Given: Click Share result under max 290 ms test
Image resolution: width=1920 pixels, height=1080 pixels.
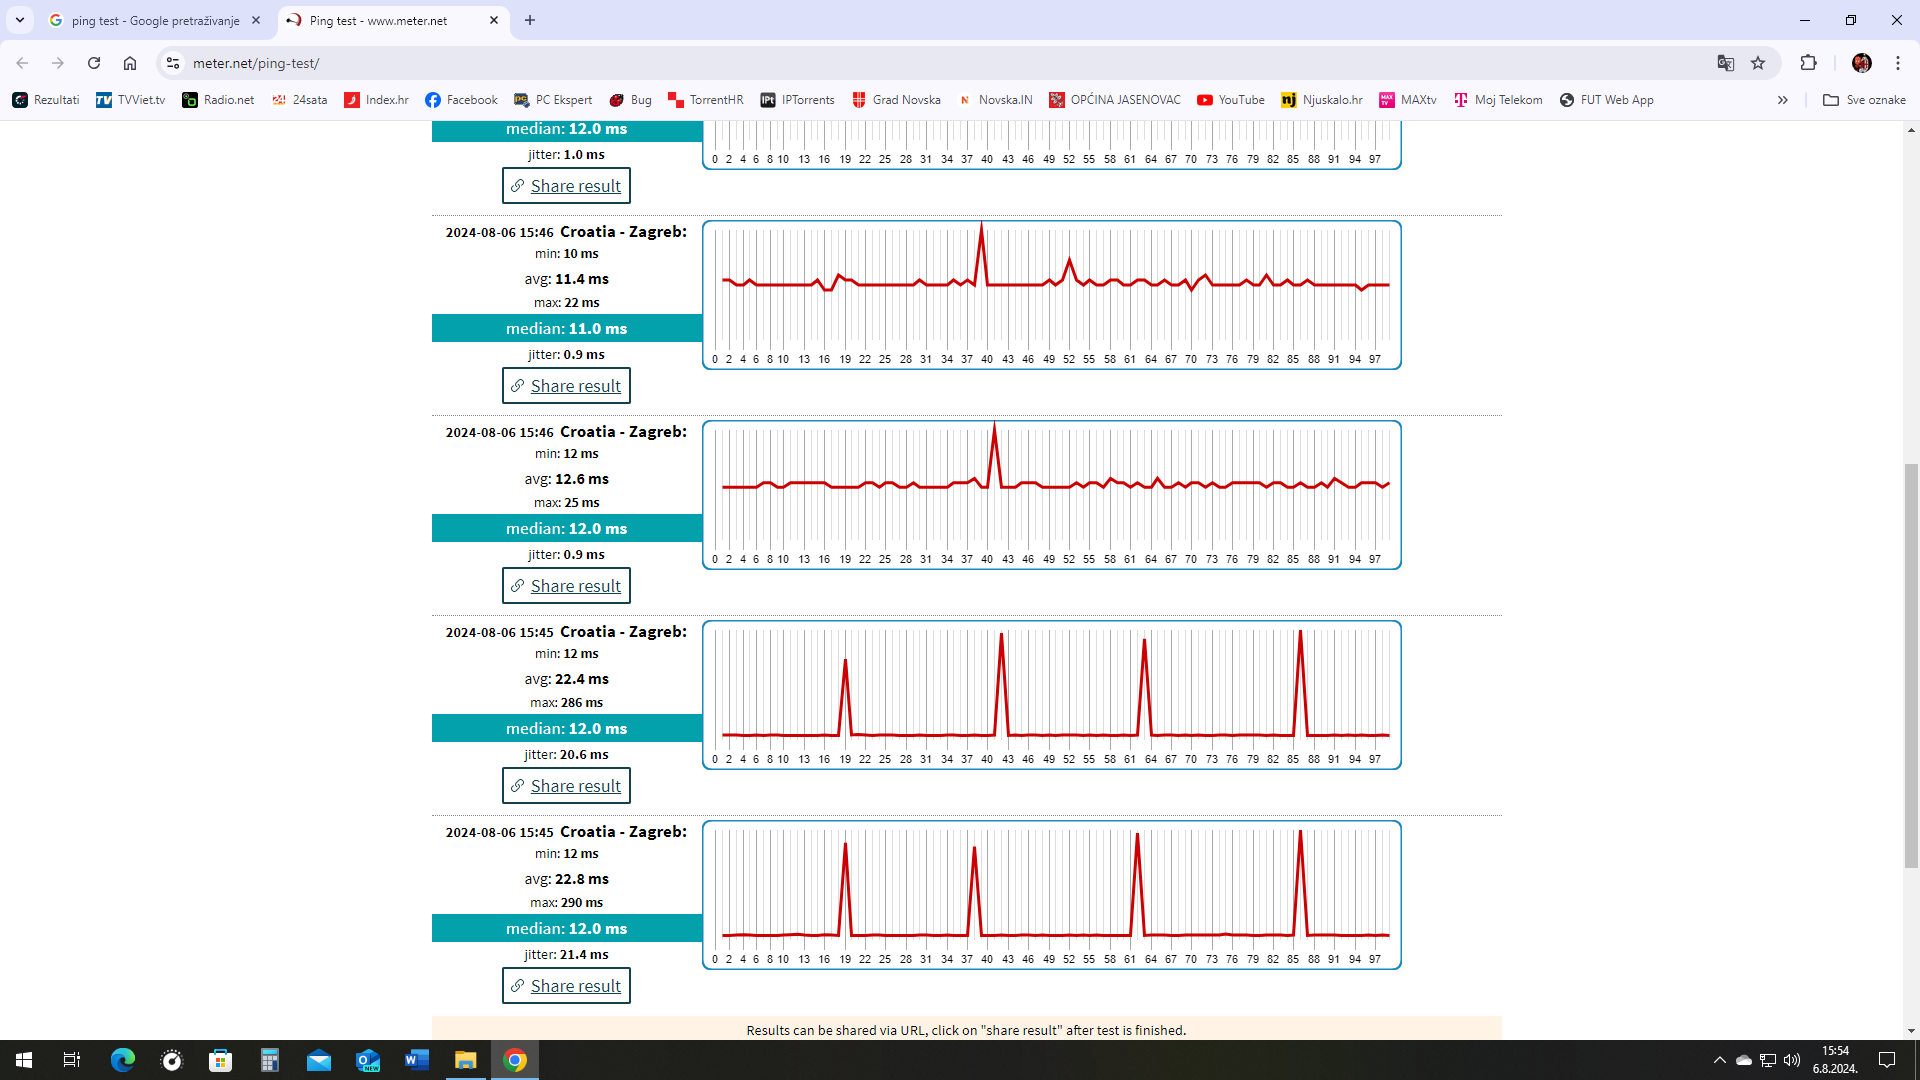Looking at the screenshot, I should coord(566,986).
